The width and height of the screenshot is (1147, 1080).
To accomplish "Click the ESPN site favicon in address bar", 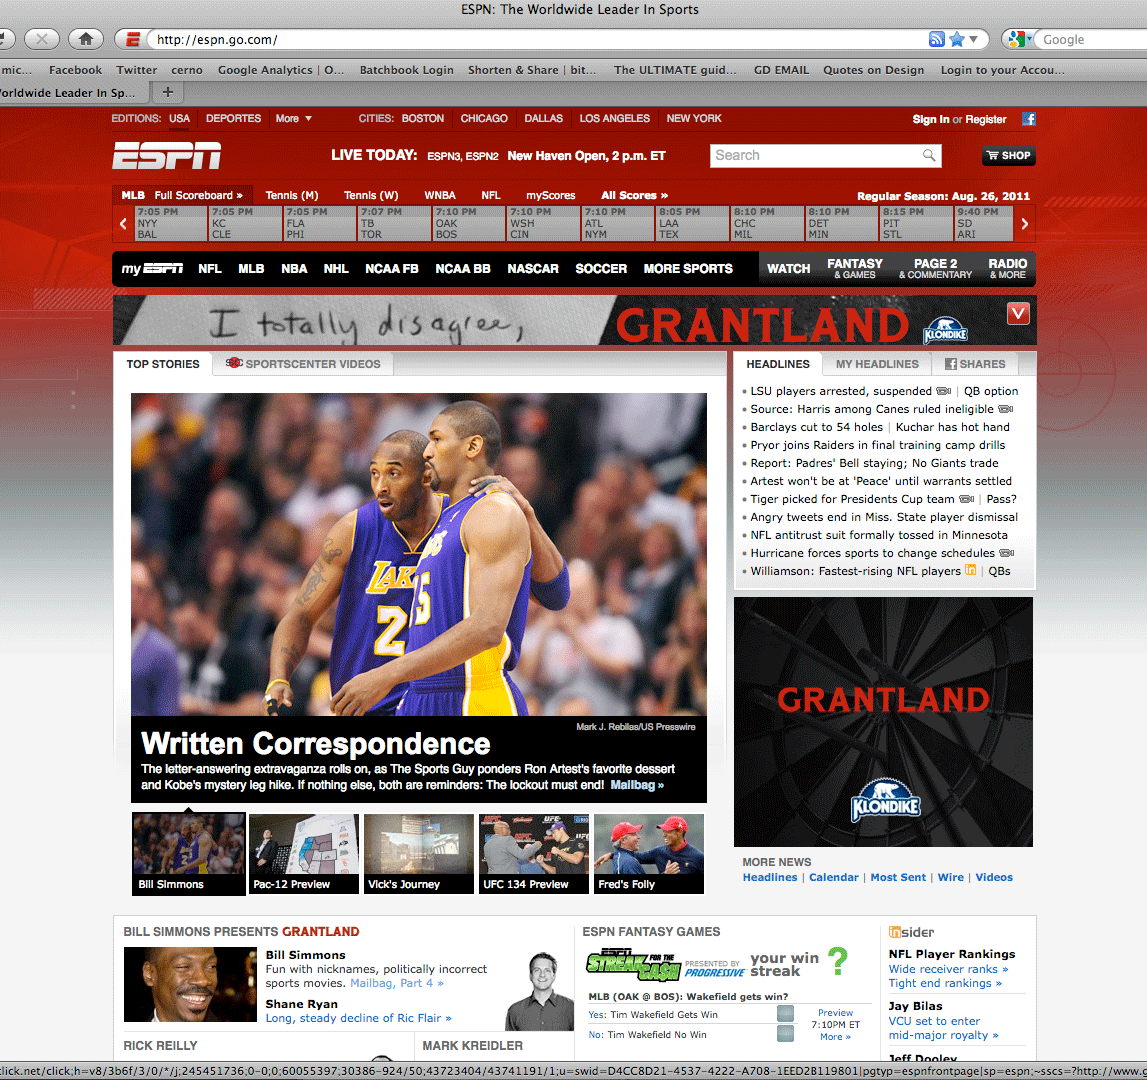I will point(132,40).
